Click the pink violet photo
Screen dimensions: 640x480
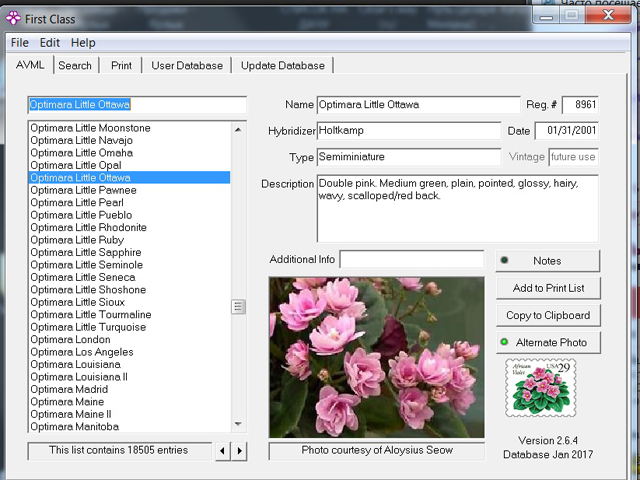coord(377,357)
